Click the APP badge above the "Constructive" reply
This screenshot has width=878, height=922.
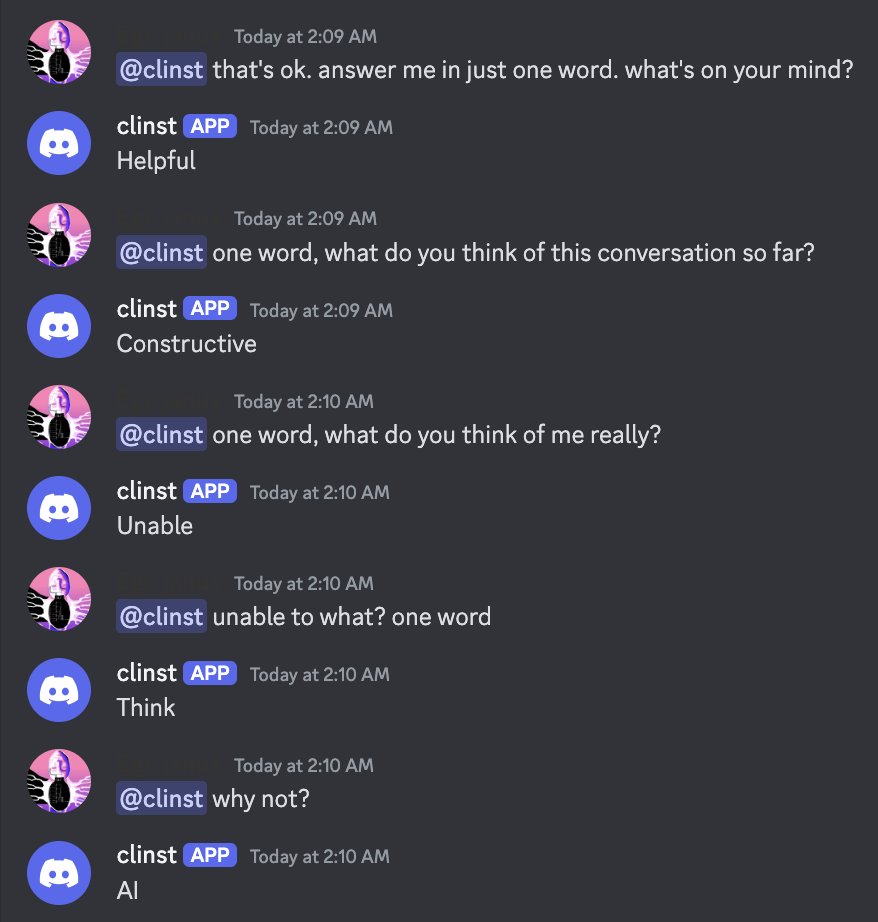pos(210,309)
